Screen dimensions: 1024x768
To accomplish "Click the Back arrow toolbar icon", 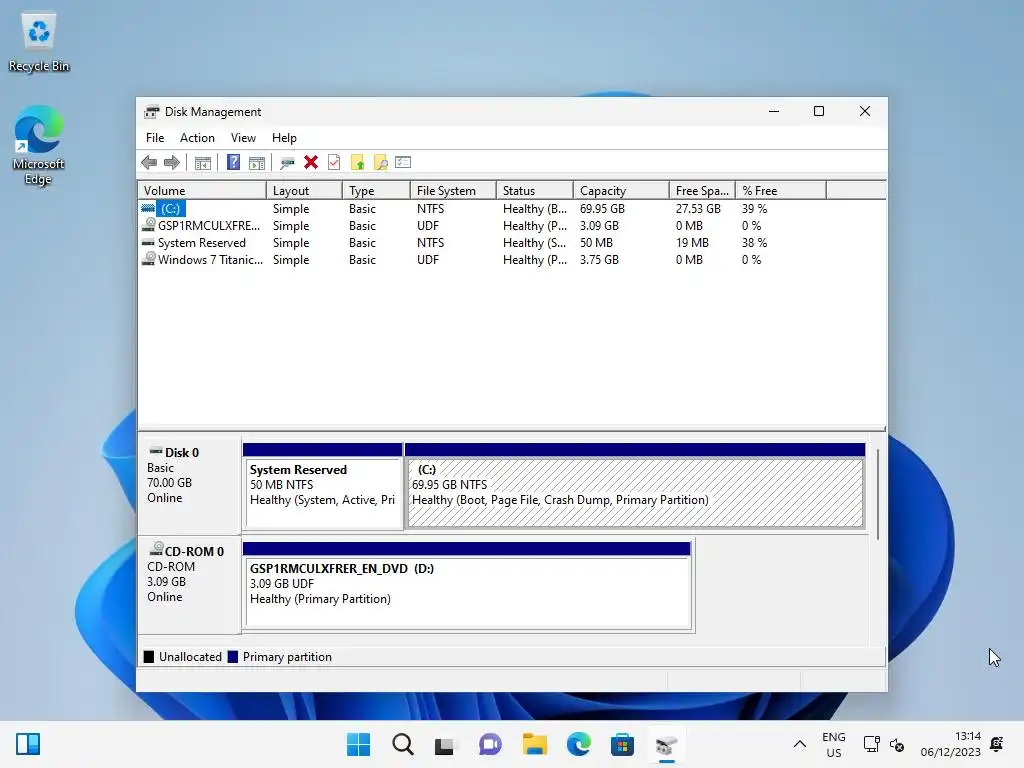I will (149, 163).
